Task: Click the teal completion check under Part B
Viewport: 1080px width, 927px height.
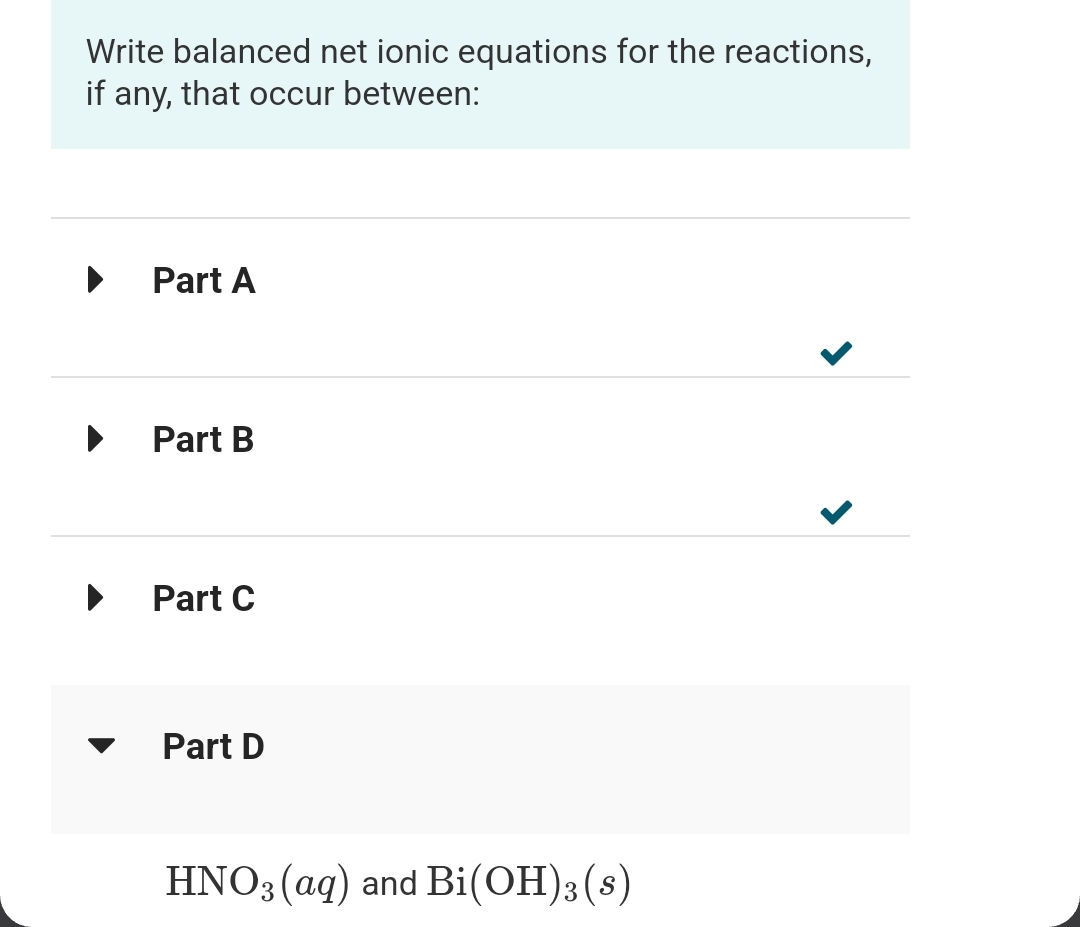Action: tap(835, 512)
